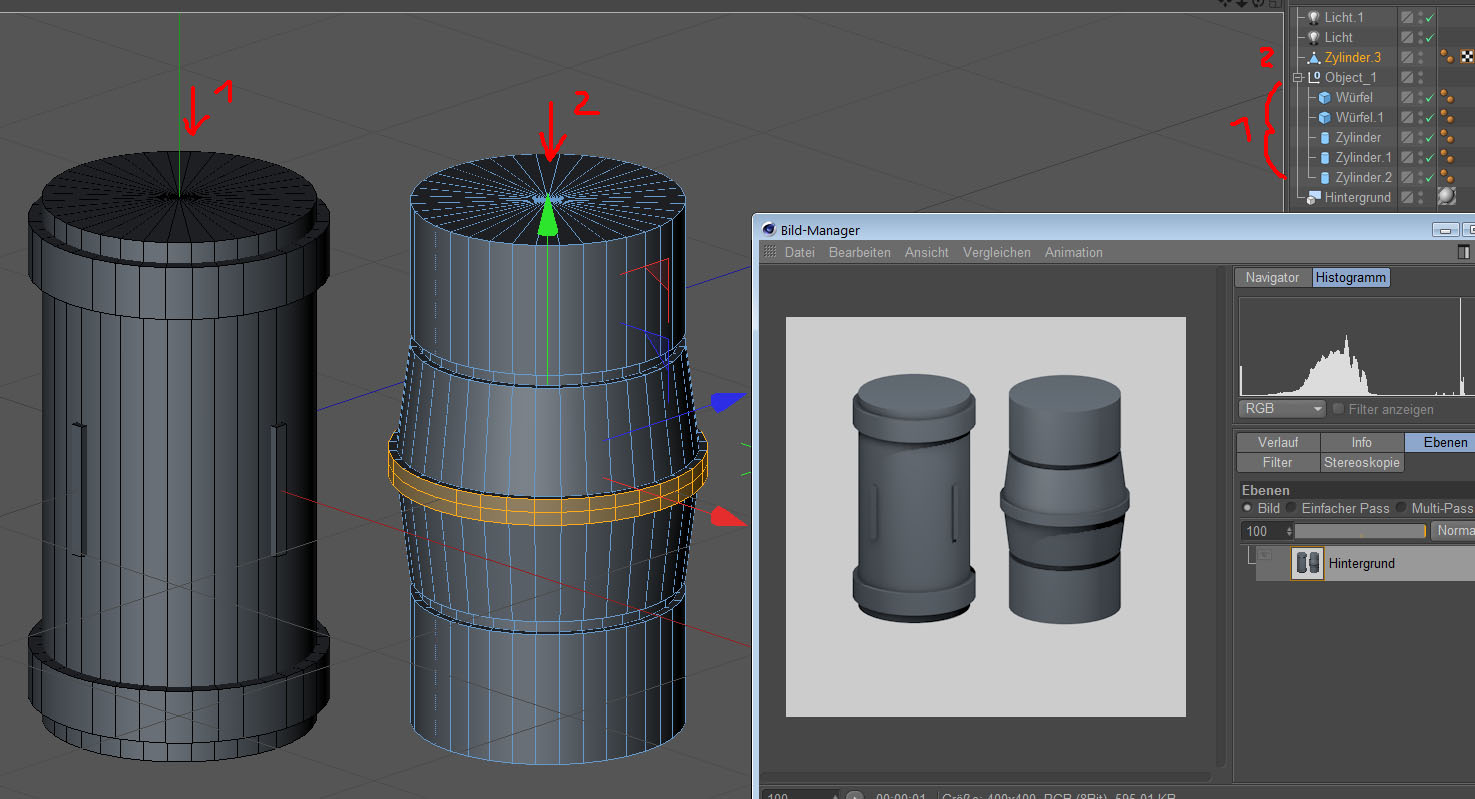
Task: Click the UVW checkerboard tag on Zylinder.3
Action: (x=1467, y=58)
